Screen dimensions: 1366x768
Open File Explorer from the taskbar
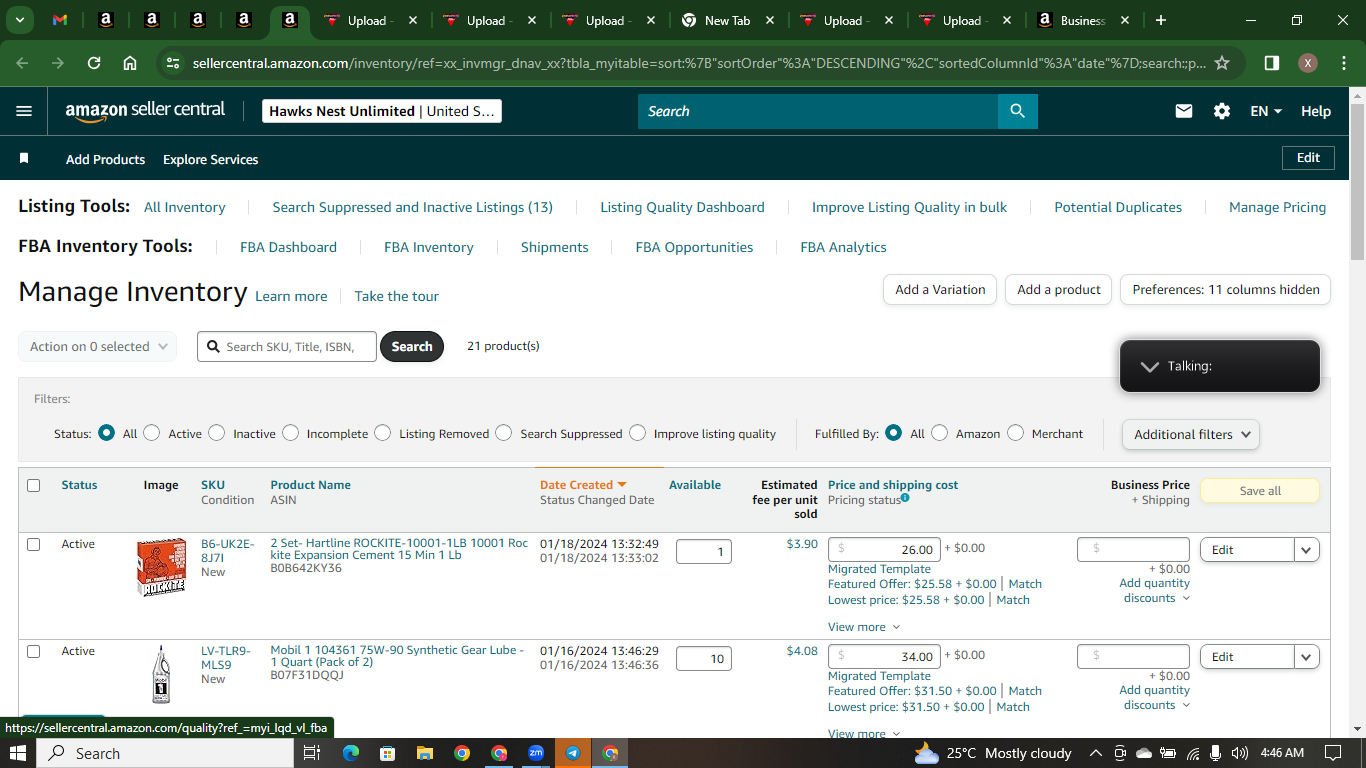click(424, 753)
